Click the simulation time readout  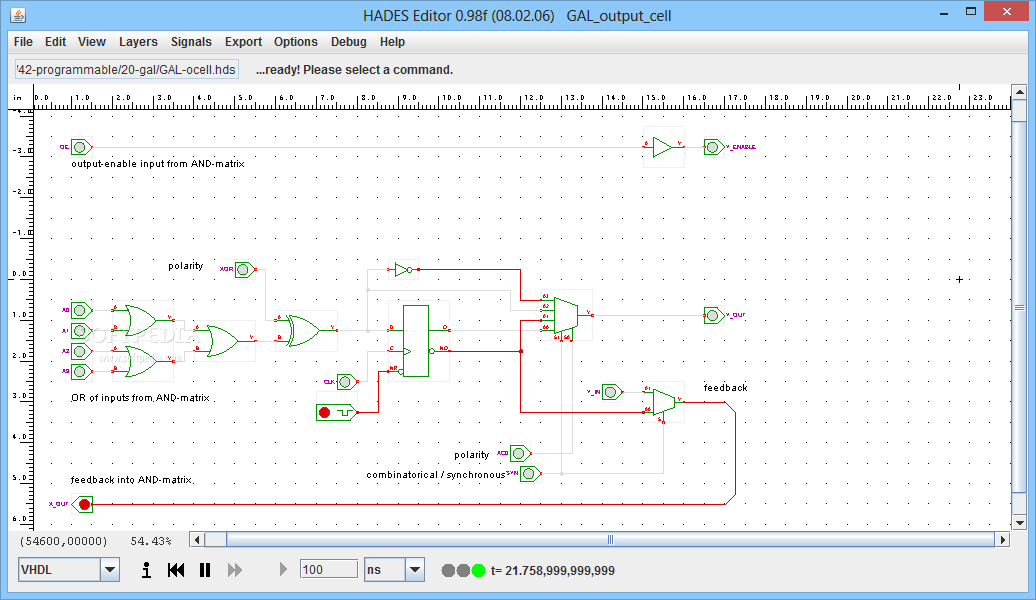tap(553, 570)
